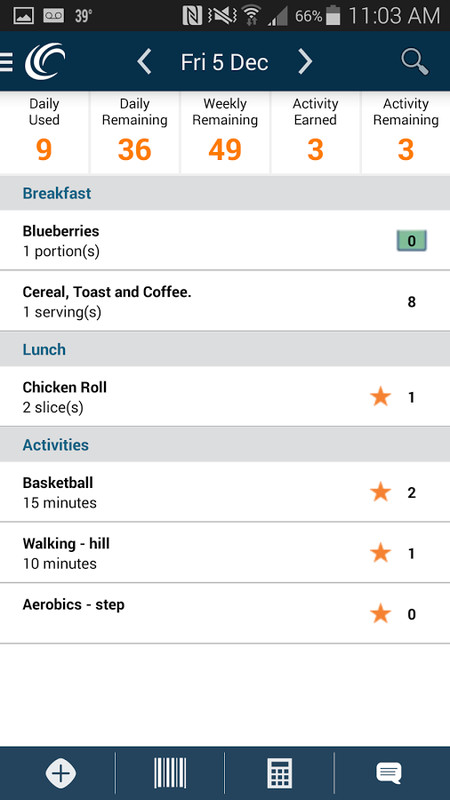Select the Breakfast section header
450x800 pixels.
[225, 193]
